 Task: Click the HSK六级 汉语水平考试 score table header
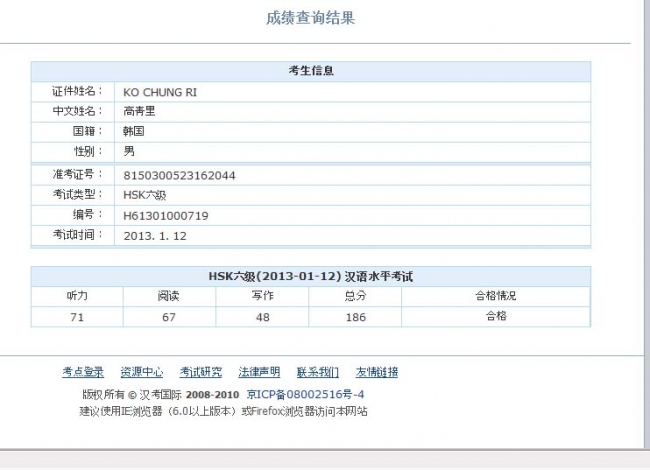click(x=311, y=276)
